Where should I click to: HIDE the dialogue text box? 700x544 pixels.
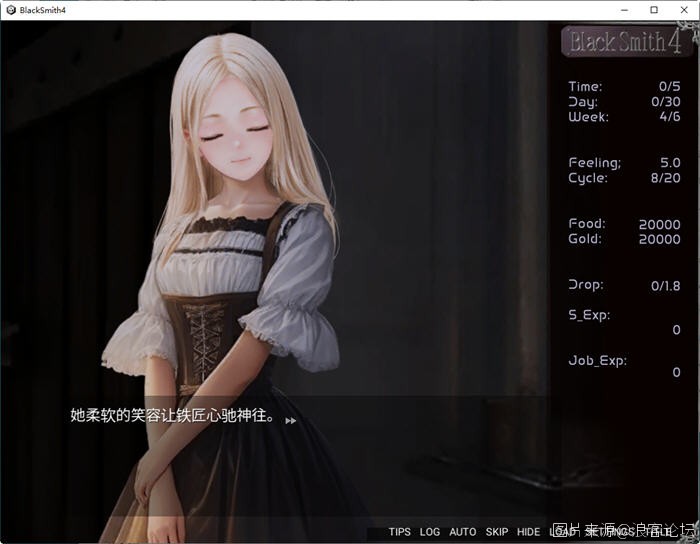coord(528,532)
